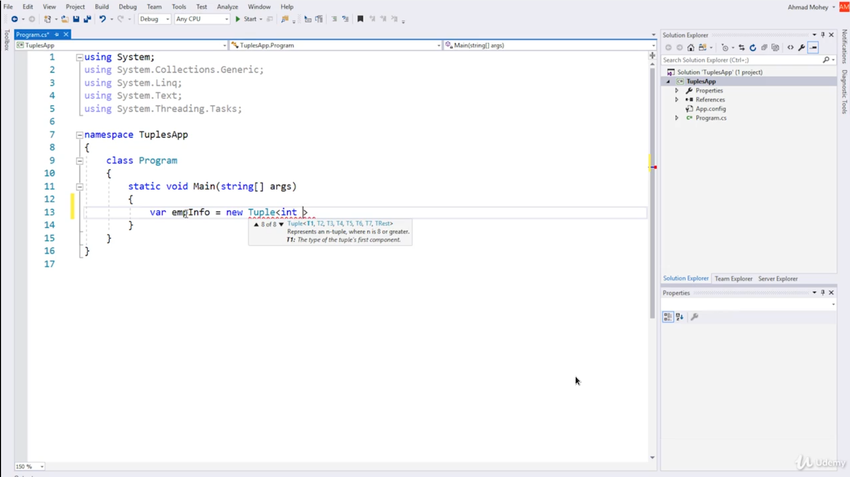Image resolution: width=850 pixels, height=477 pixels.
Task: Open the Debug menu
Action: point(128,7)
